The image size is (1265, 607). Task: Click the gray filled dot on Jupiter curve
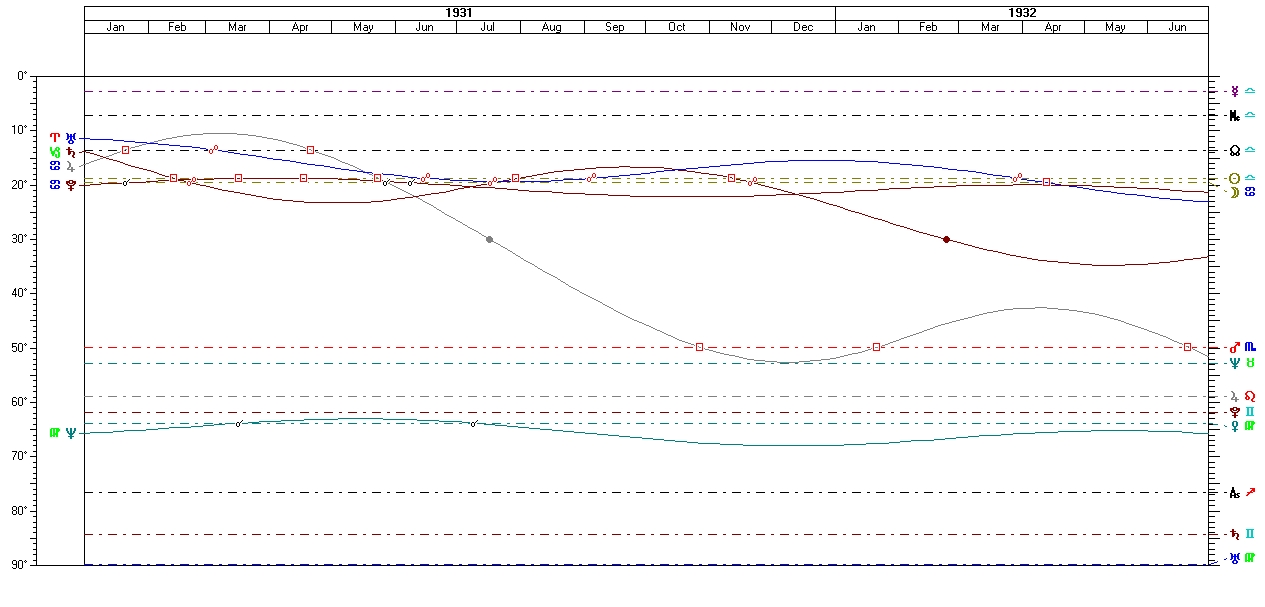click(x=489, y=239)
